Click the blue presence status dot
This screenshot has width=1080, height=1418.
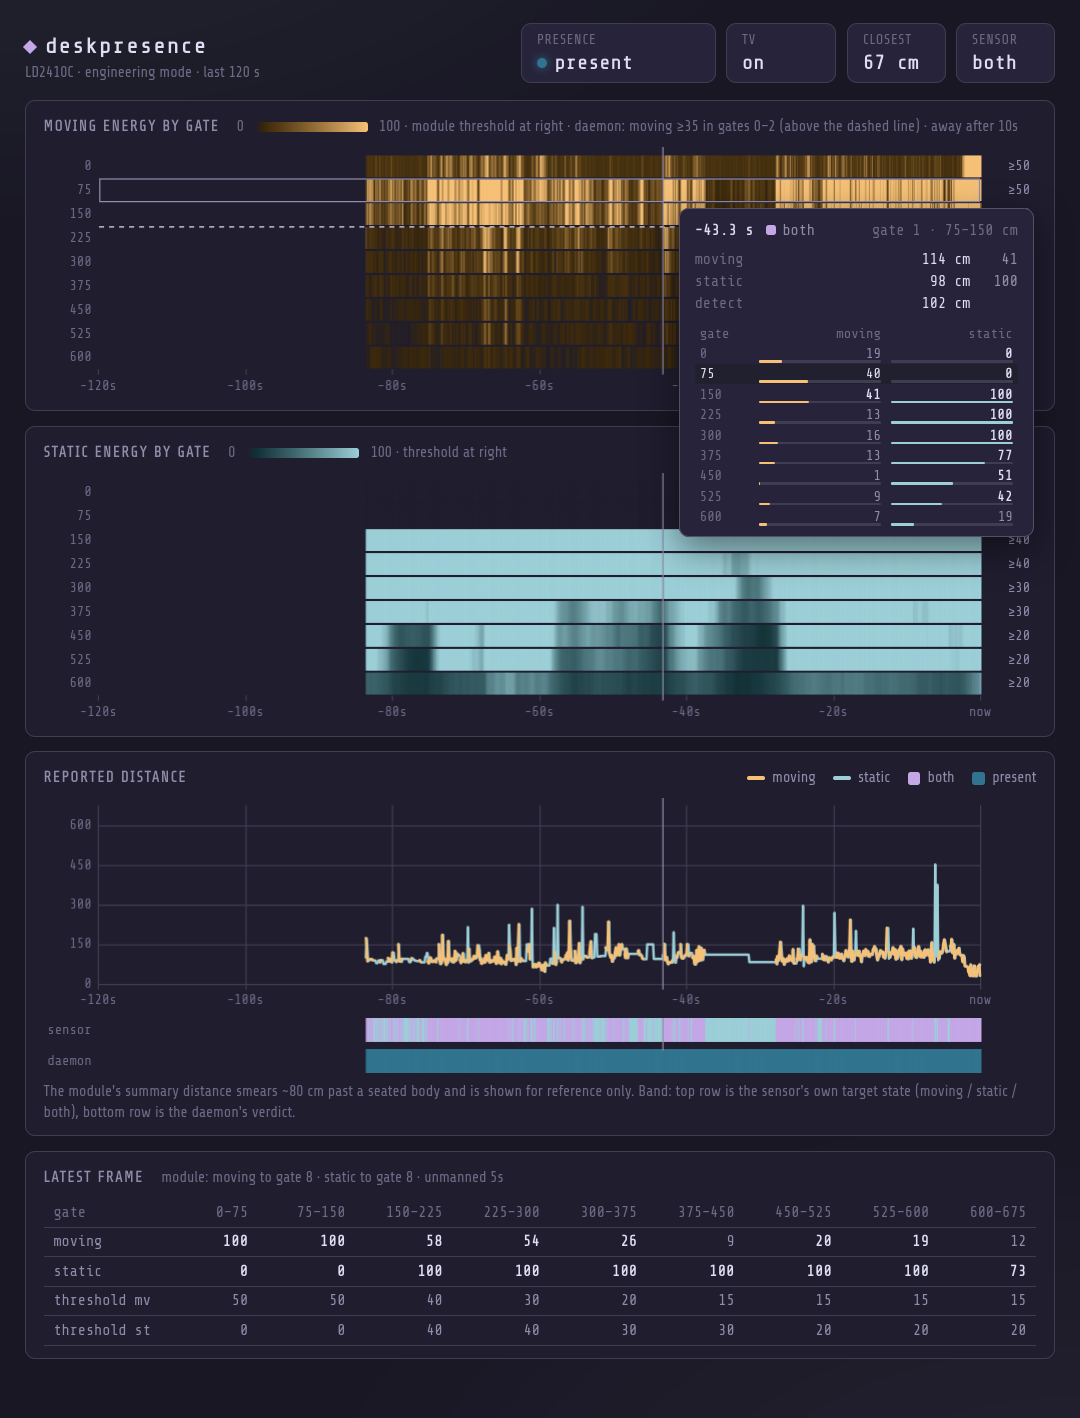click(x=542, y=63)
